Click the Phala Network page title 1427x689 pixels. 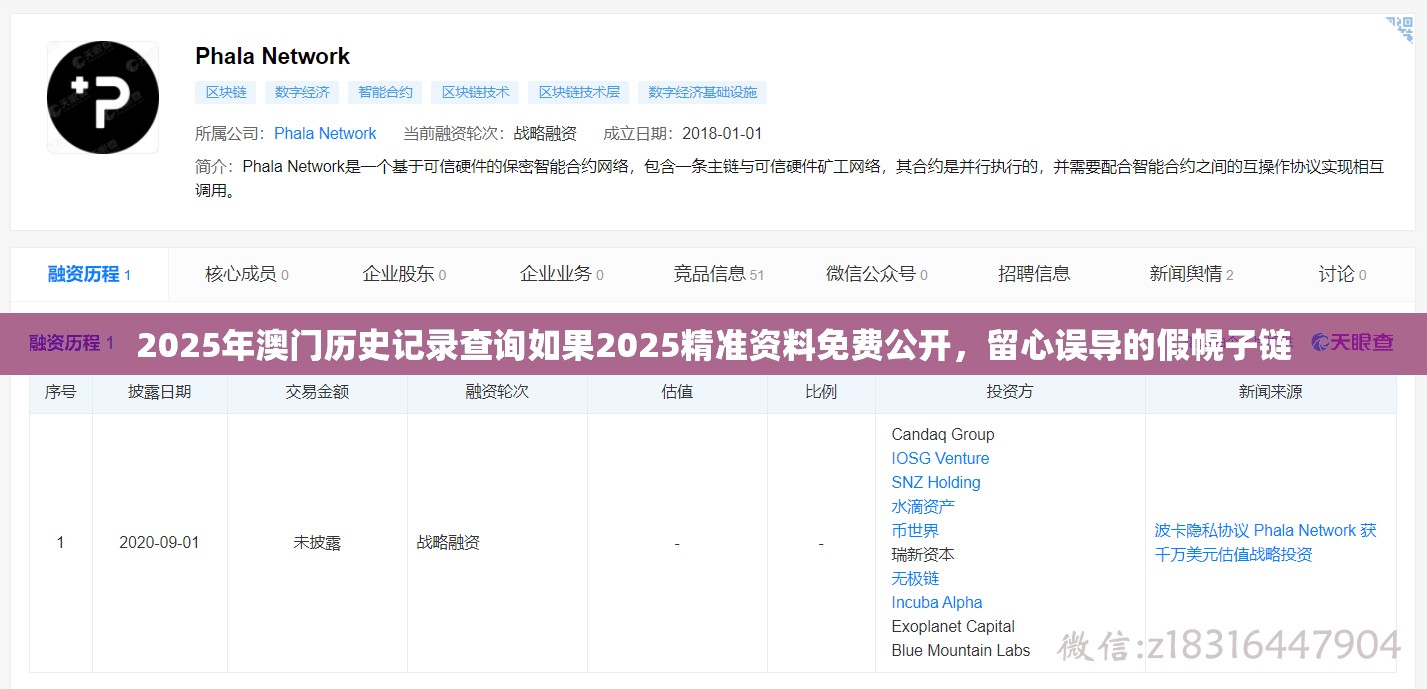tap(272, 56)
